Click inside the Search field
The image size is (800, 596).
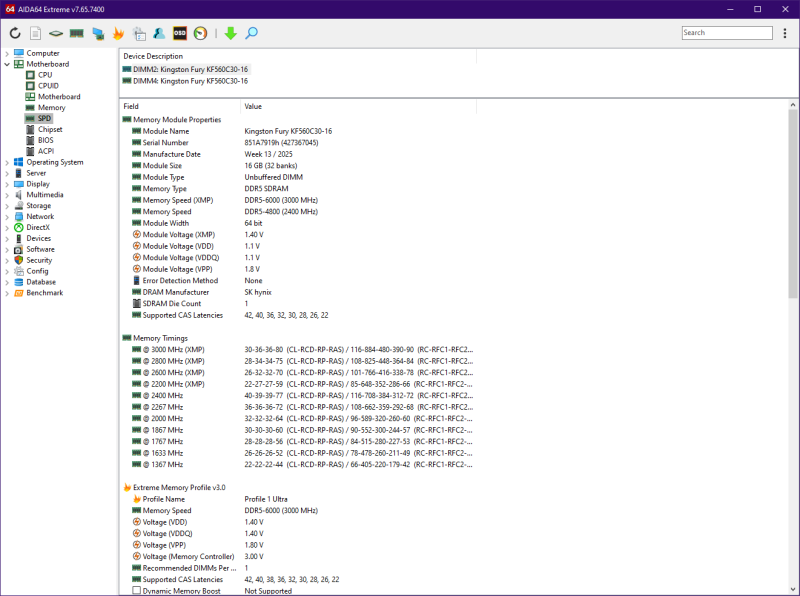coord(727,33)
